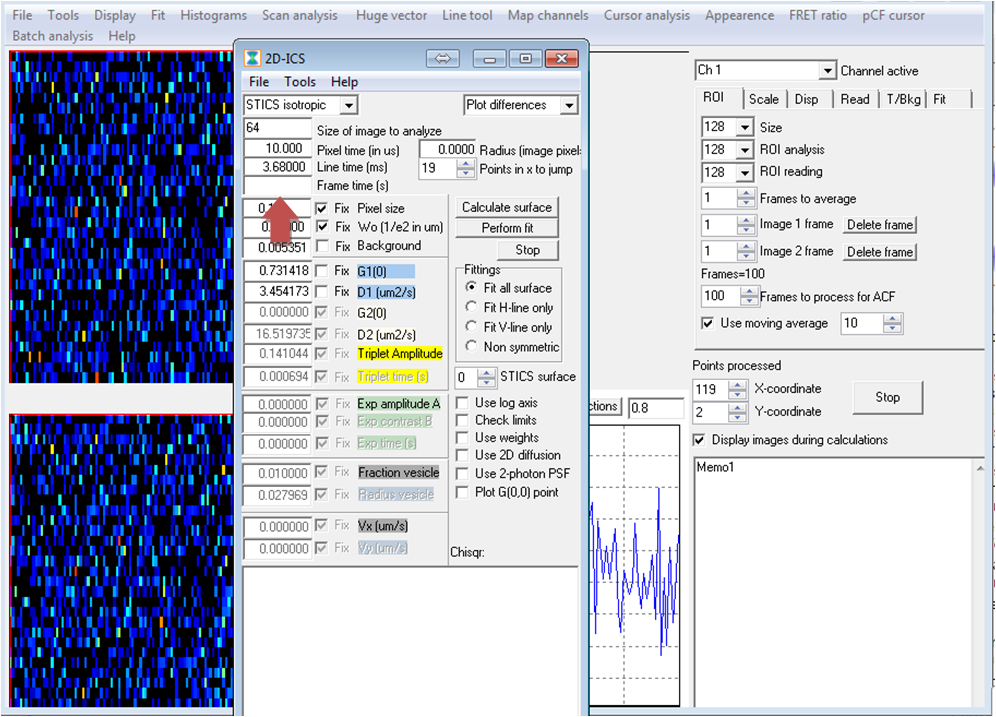This screenshot has width=996, height=717.
Task: Expand the Plot differences dropdown
Action: [569, 105]
